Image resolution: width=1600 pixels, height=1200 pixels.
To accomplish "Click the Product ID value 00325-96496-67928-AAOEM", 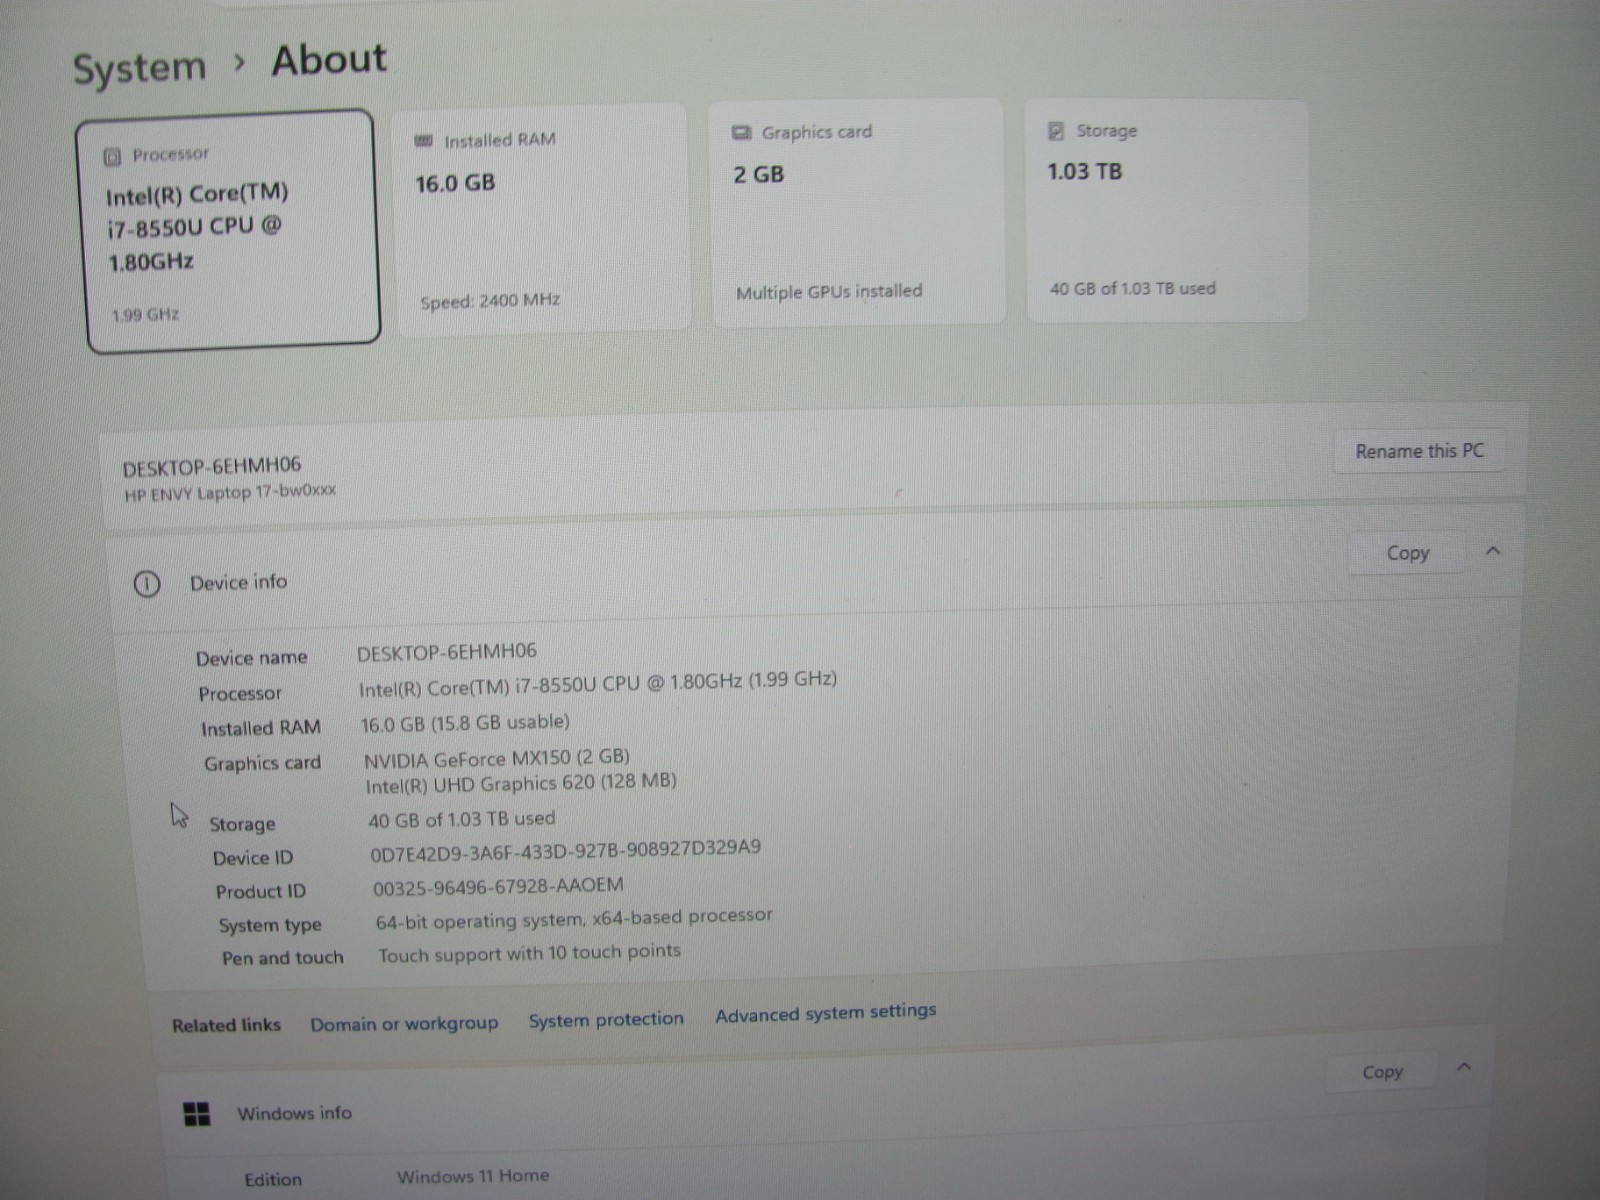I will pos(498,887).
